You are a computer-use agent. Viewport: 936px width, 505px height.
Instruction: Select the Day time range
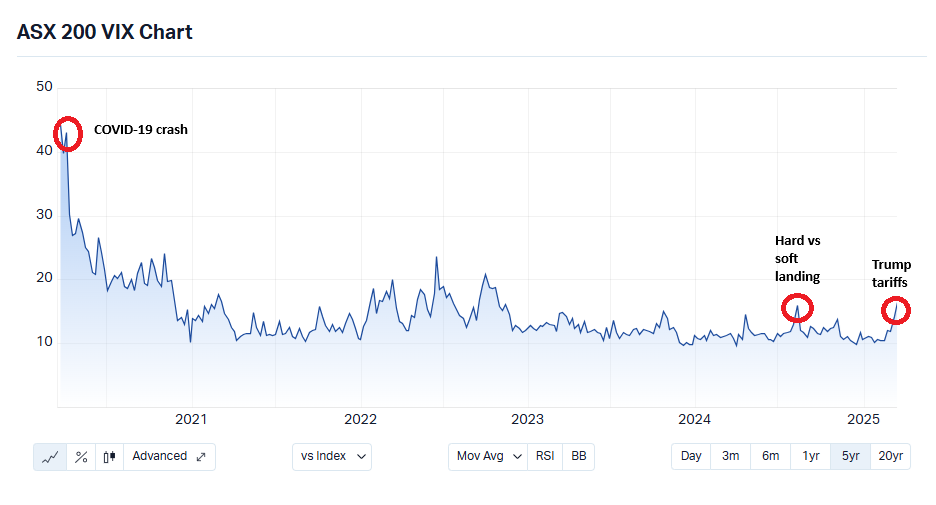coord(691,456)
